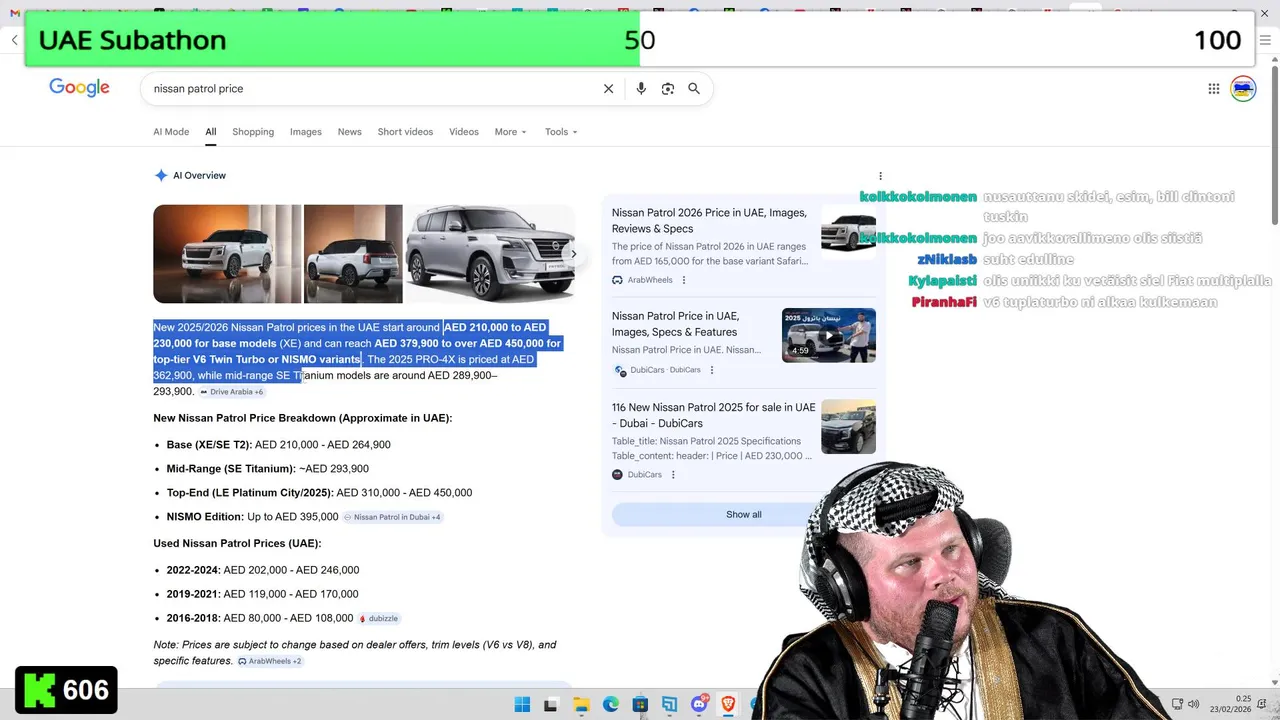The width and height of the screenshot is (1280, 720).
Task: Switch to News tab
Action: 349,132
